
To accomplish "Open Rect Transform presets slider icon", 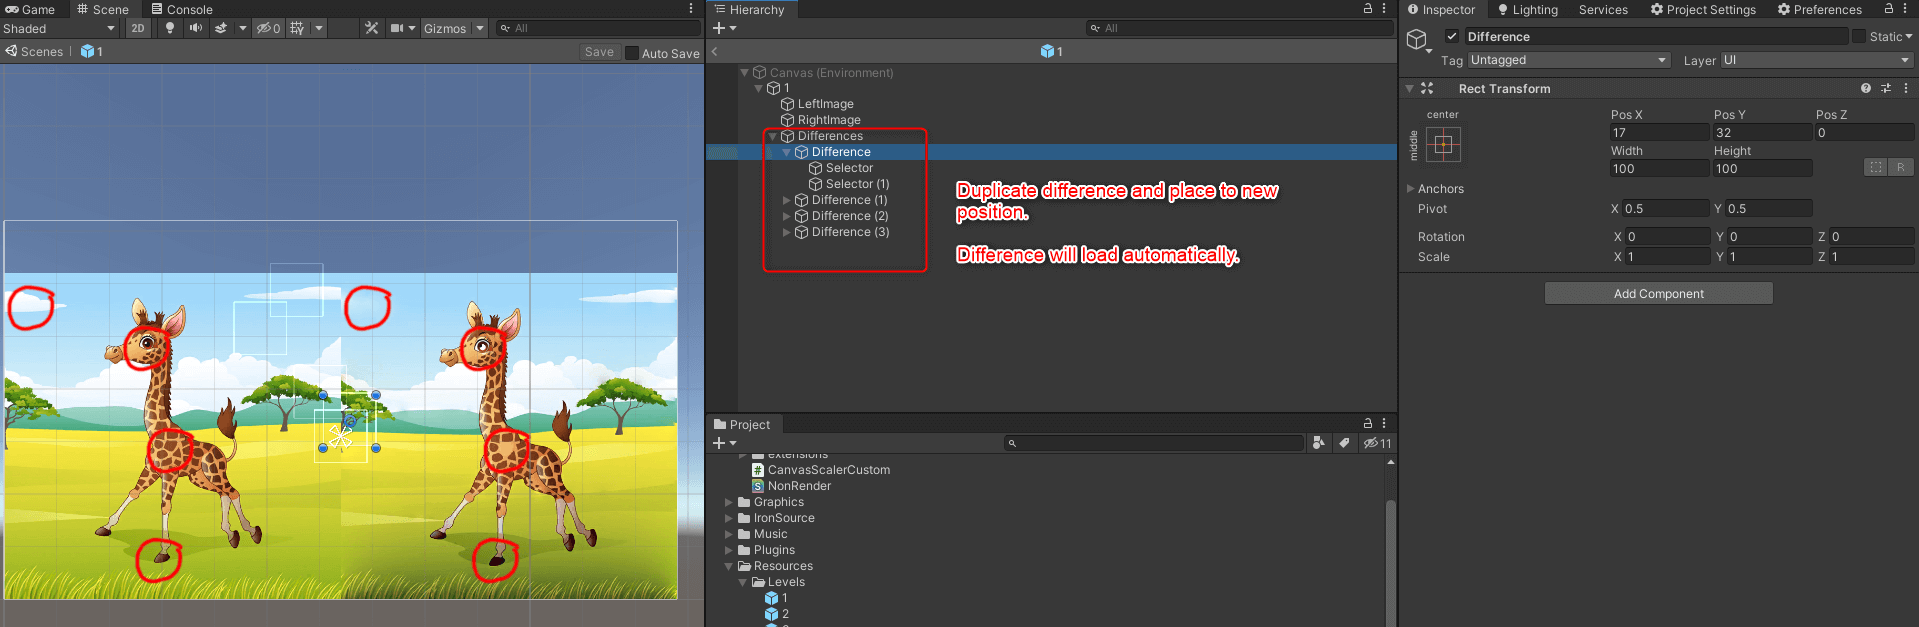I will click(x=1886, y=88).
